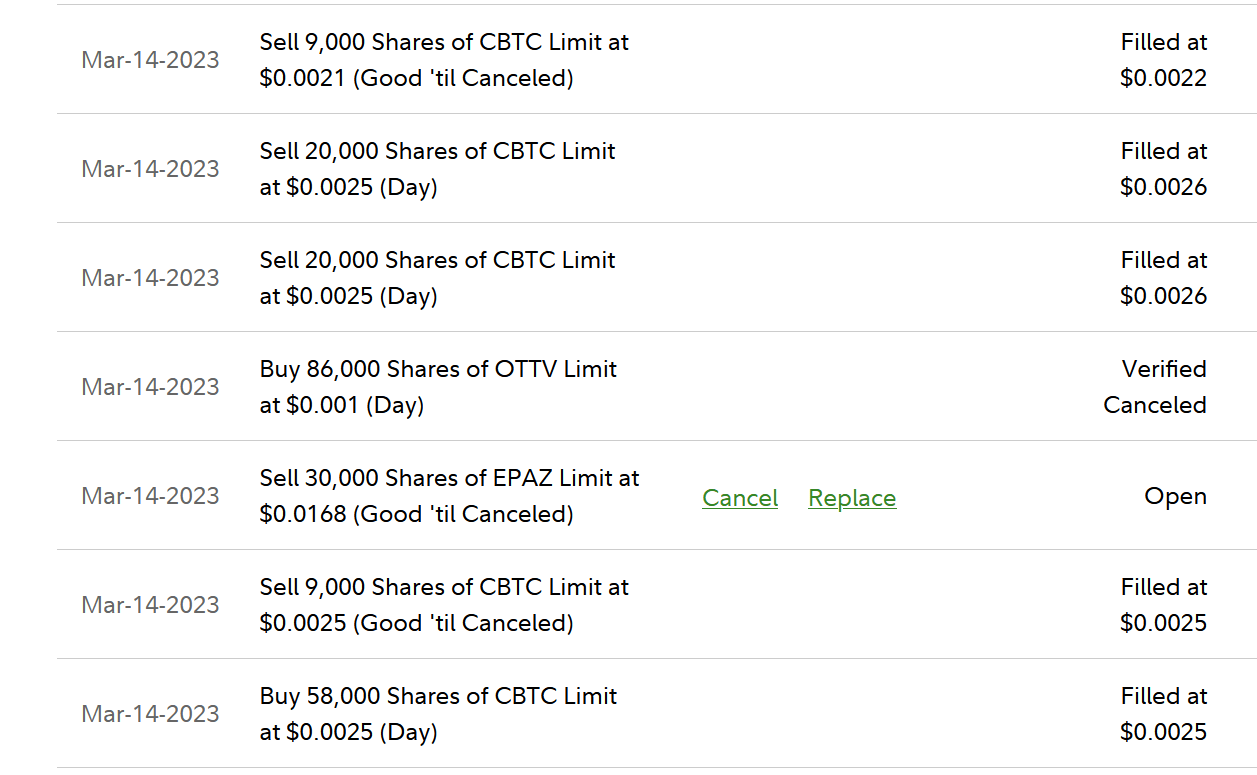Select Sell 9,000 CBTC at $0.0025 order description
The image size is (1257, 775).
click(x=444, y=605)
